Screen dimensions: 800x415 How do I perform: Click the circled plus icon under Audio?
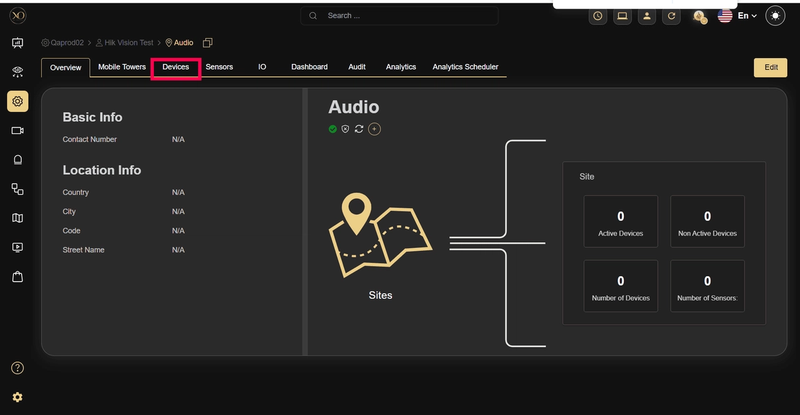(x=374, y=129)
